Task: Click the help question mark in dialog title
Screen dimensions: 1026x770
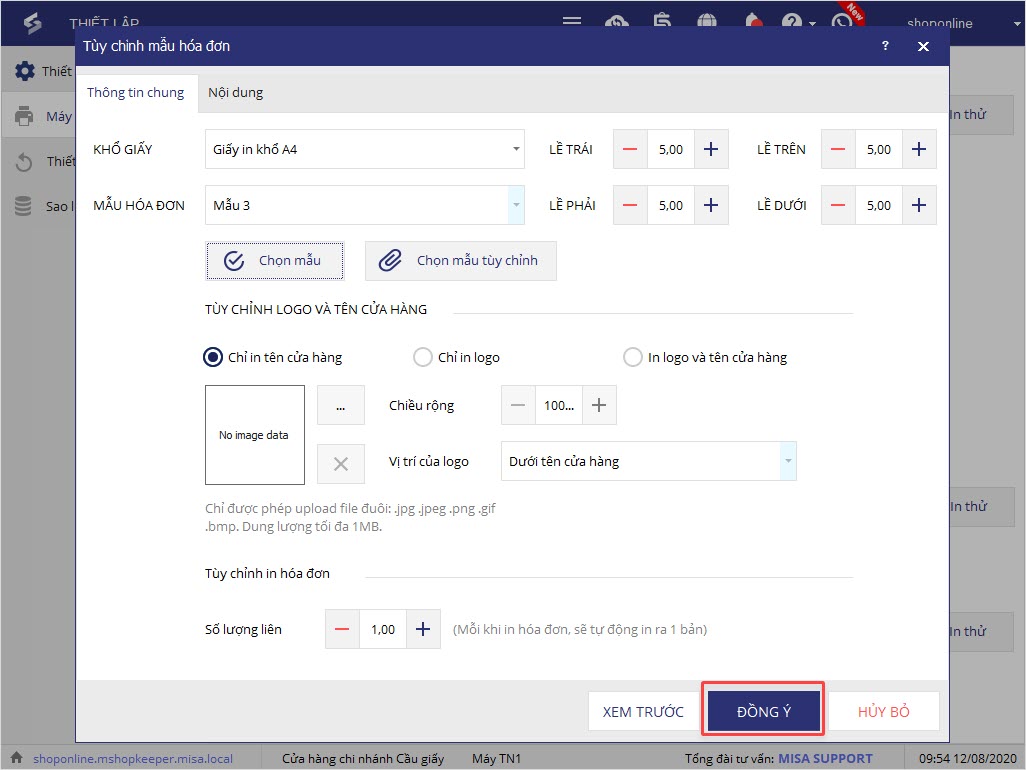Action: coord(885,46)
